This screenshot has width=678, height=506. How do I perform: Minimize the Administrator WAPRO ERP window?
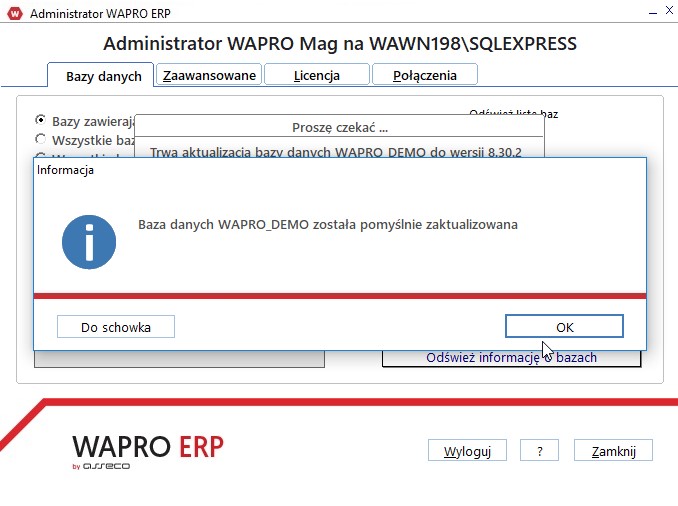click(653, 12)
